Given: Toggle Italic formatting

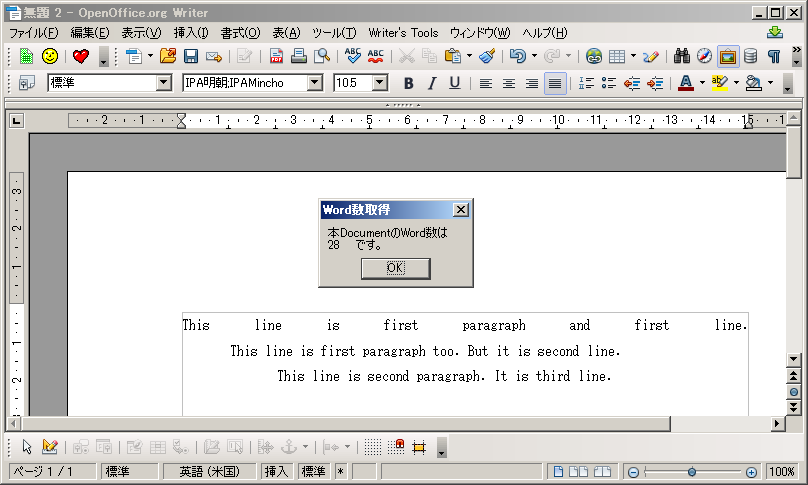Looking at the screenshot, I should pos(432,83).
